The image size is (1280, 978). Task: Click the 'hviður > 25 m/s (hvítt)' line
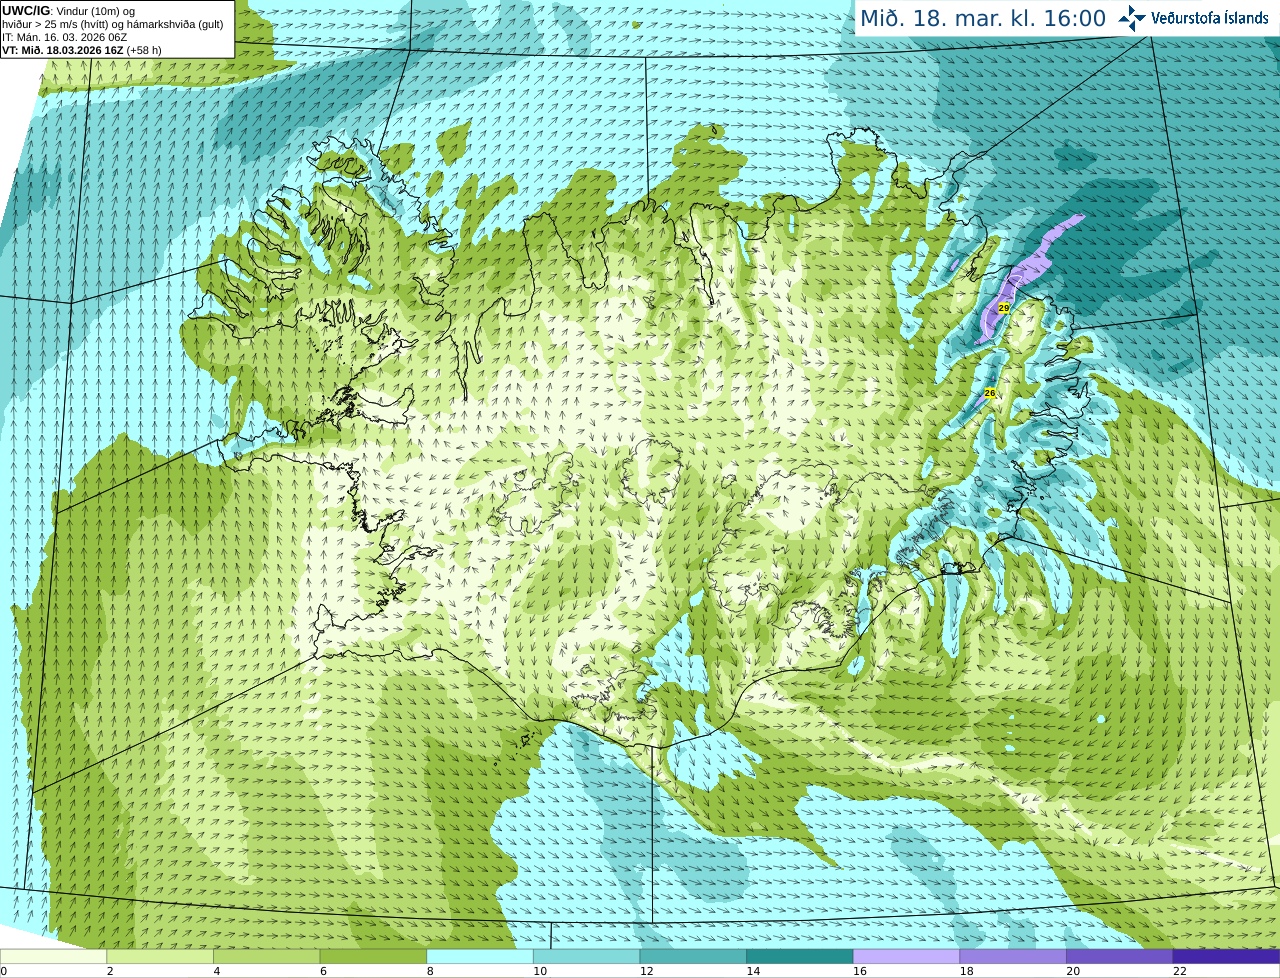coord(113,24)
